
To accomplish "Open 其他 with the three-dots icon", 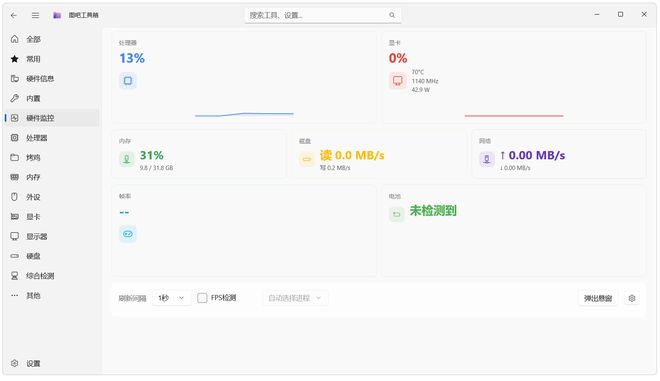I will 52,296.
